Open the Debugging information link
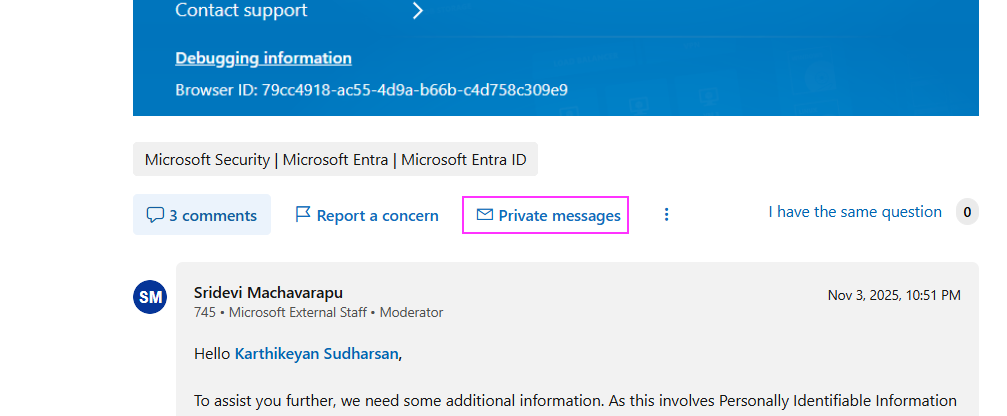The width and height of the screenshot is (1007, 416). (263, 58)
